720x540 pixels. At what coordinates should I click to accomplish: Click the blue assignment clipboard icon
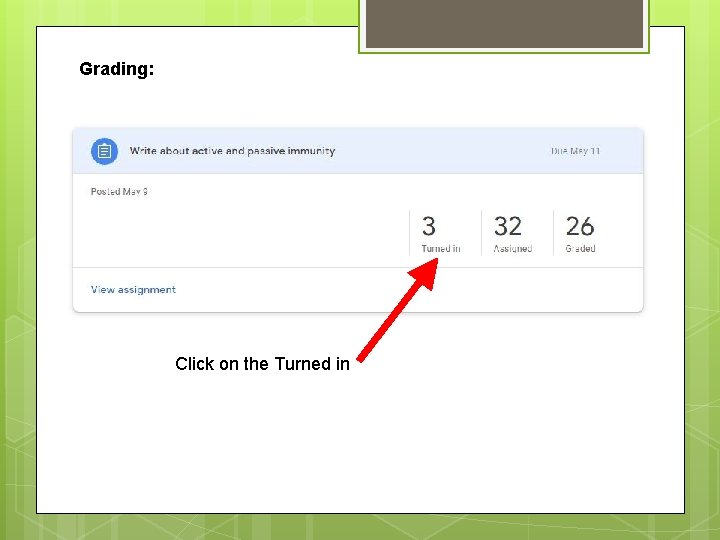[x=104, y=151]
